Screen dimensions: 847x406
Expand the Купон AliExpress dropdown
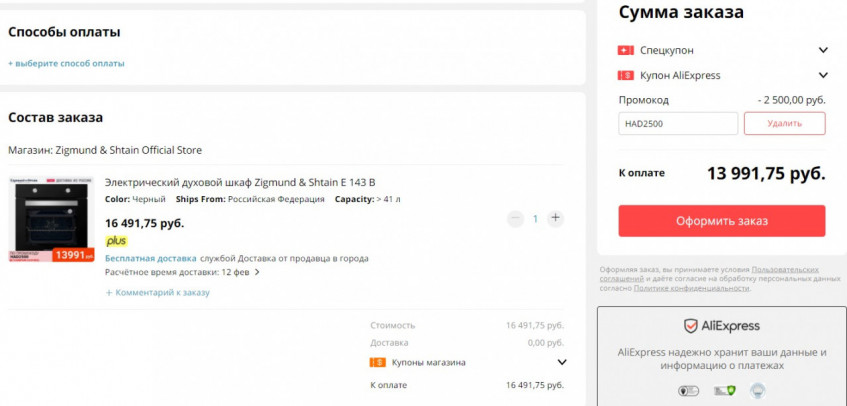pos(823,75)
